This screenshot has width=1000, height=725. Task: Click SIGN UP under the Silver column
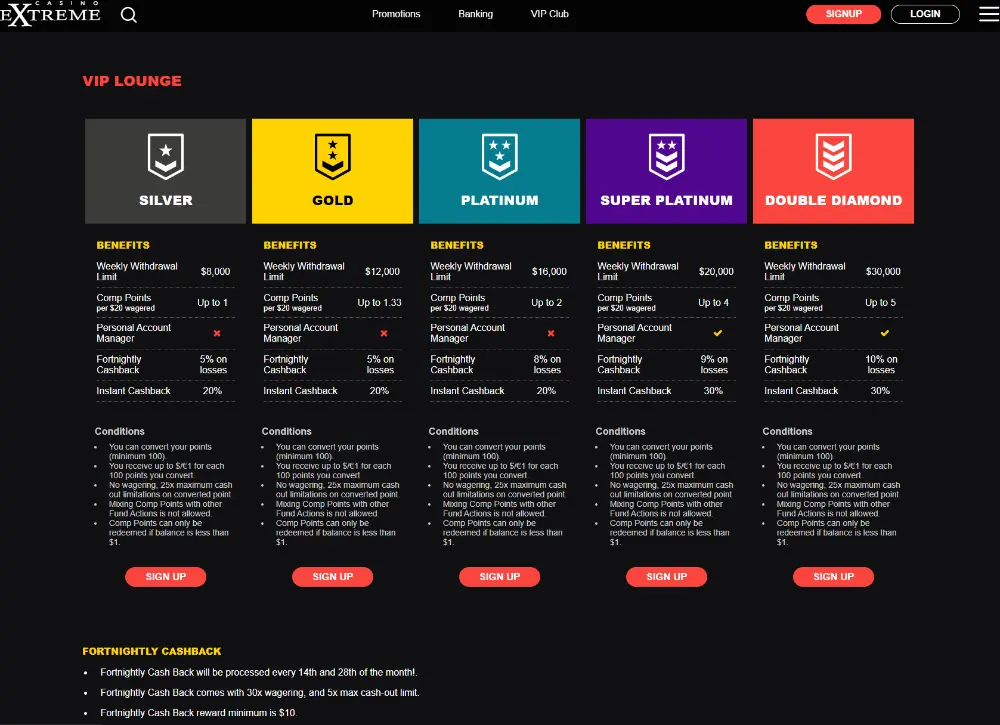click(x=166, y=576)
